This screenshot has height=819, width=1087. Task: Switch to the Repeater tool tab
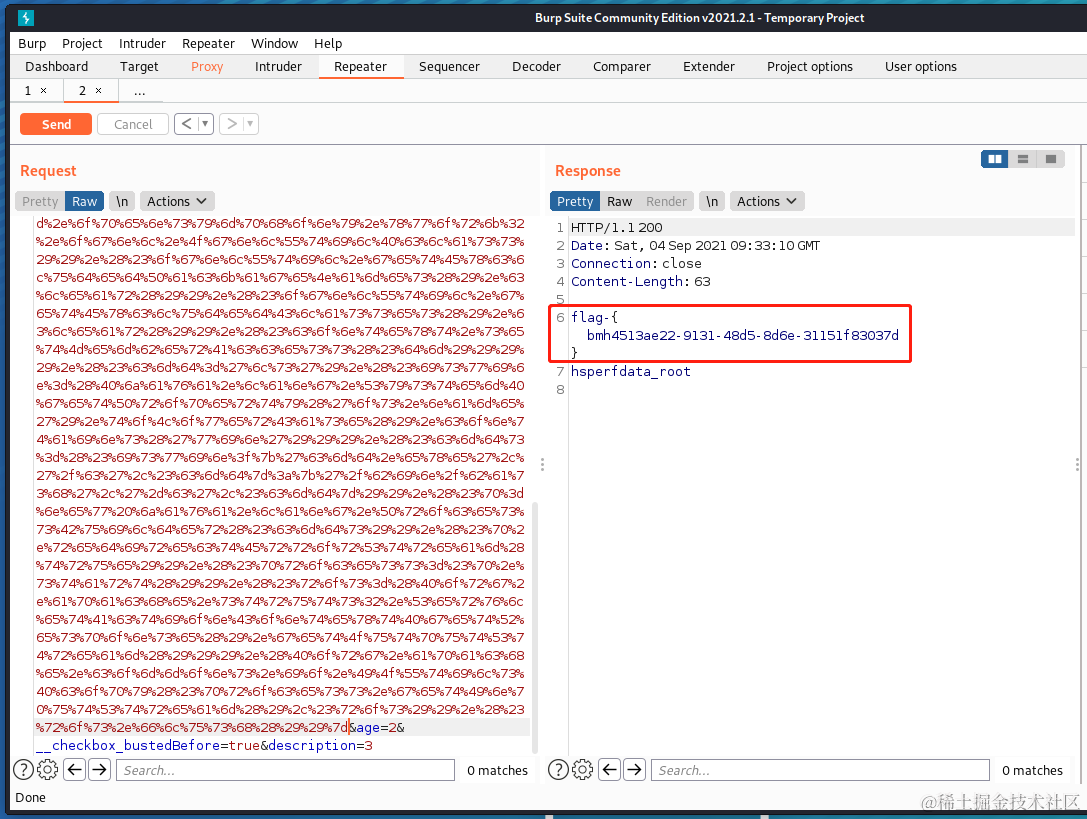(360, 67)
